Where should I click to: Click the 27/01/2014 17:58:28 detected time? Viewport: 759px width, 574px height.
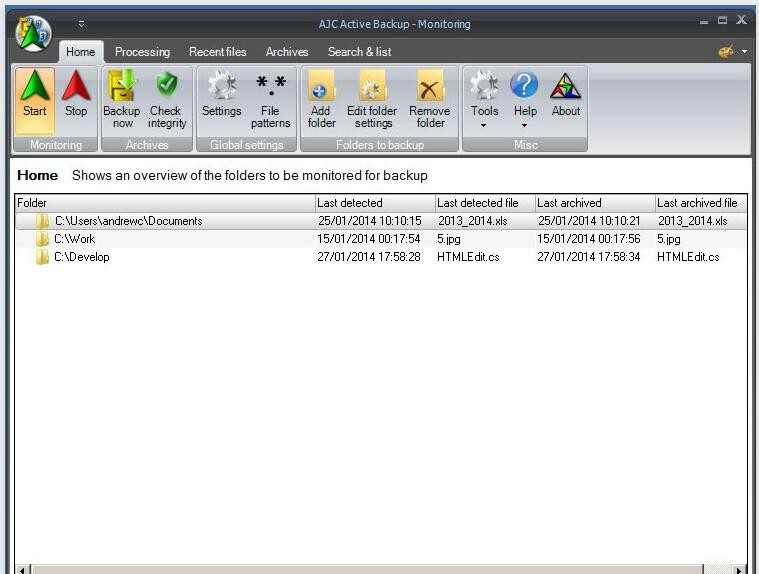(x=368, y=257)
